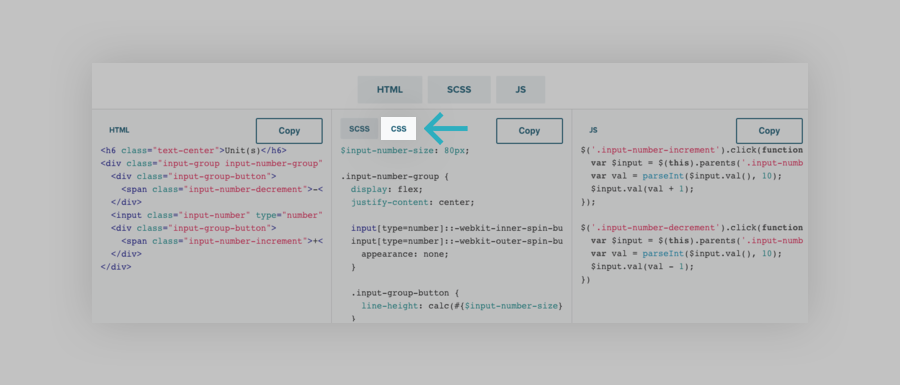The width and height of the screenshot is (900, 385).
Task: Copy the HTML code
Action: pos(289,131)
